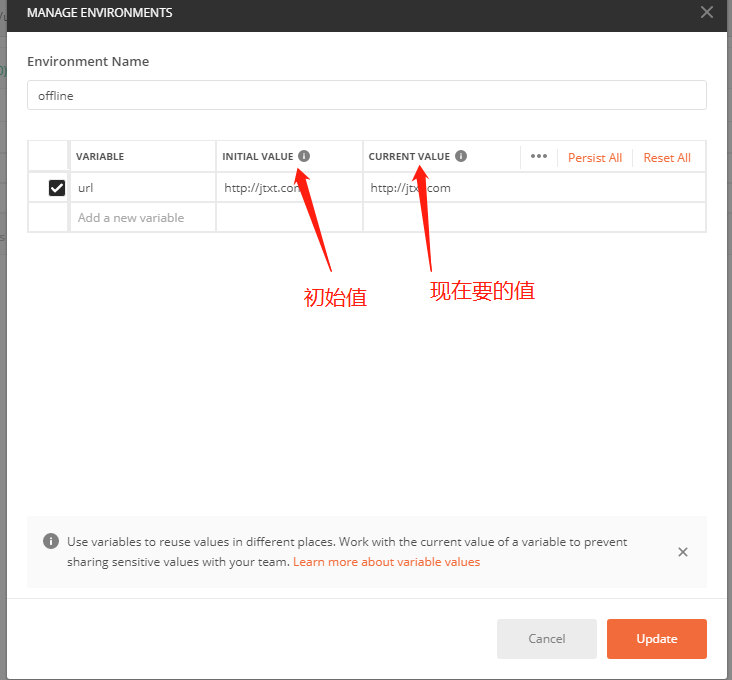
Task: Close the Manage Environments dialog
Action: (707, 13)
